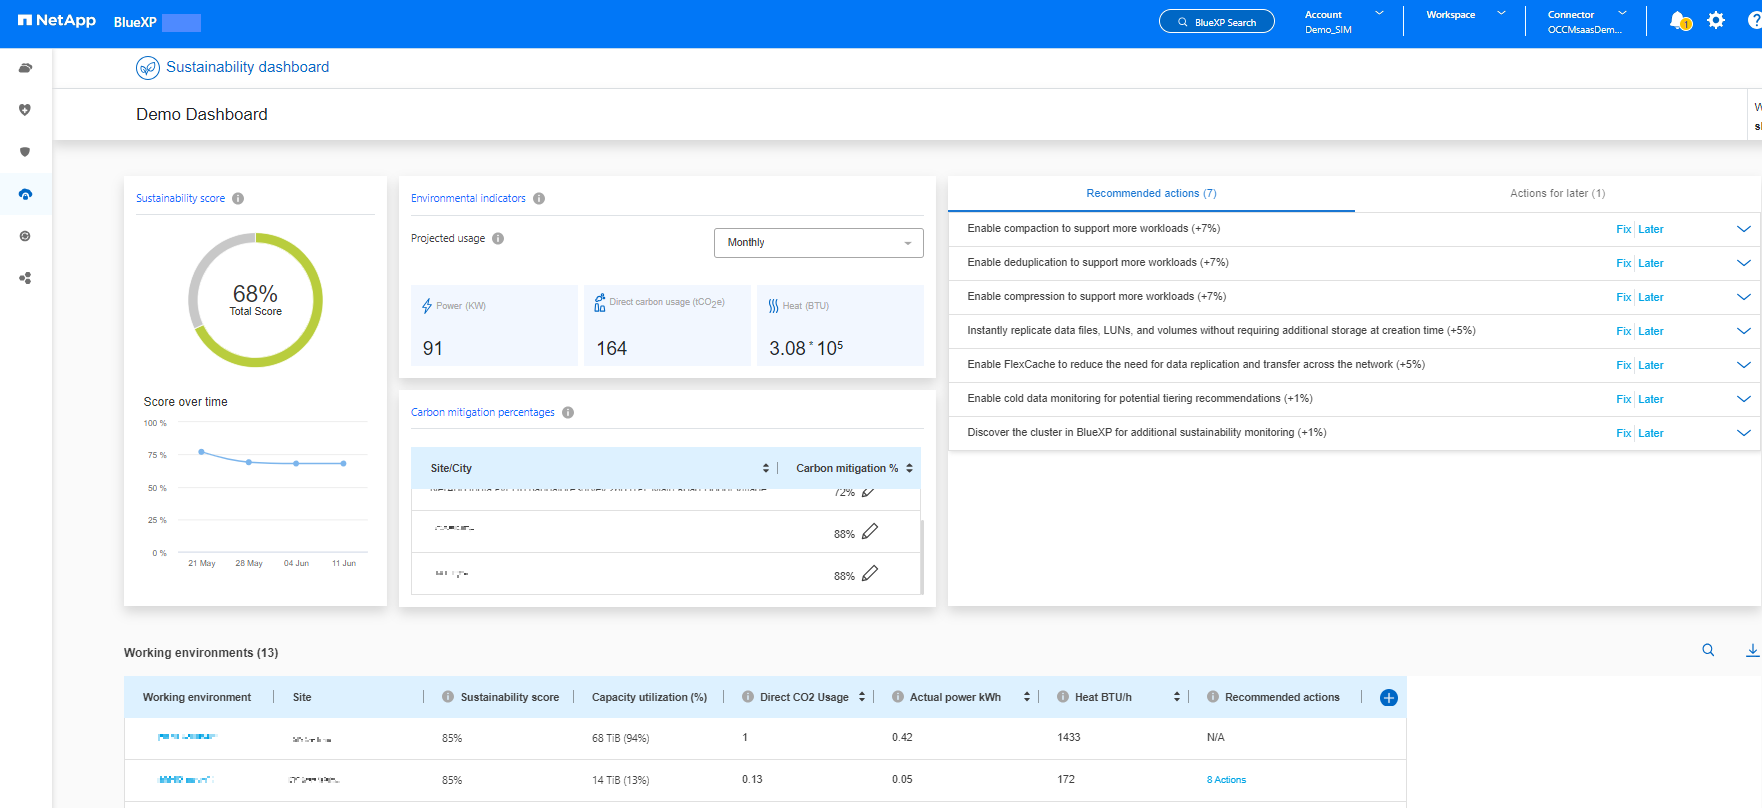Click the Environmental indicators info icon
This screenshot has height=808, width=1762.
[539, 198]
